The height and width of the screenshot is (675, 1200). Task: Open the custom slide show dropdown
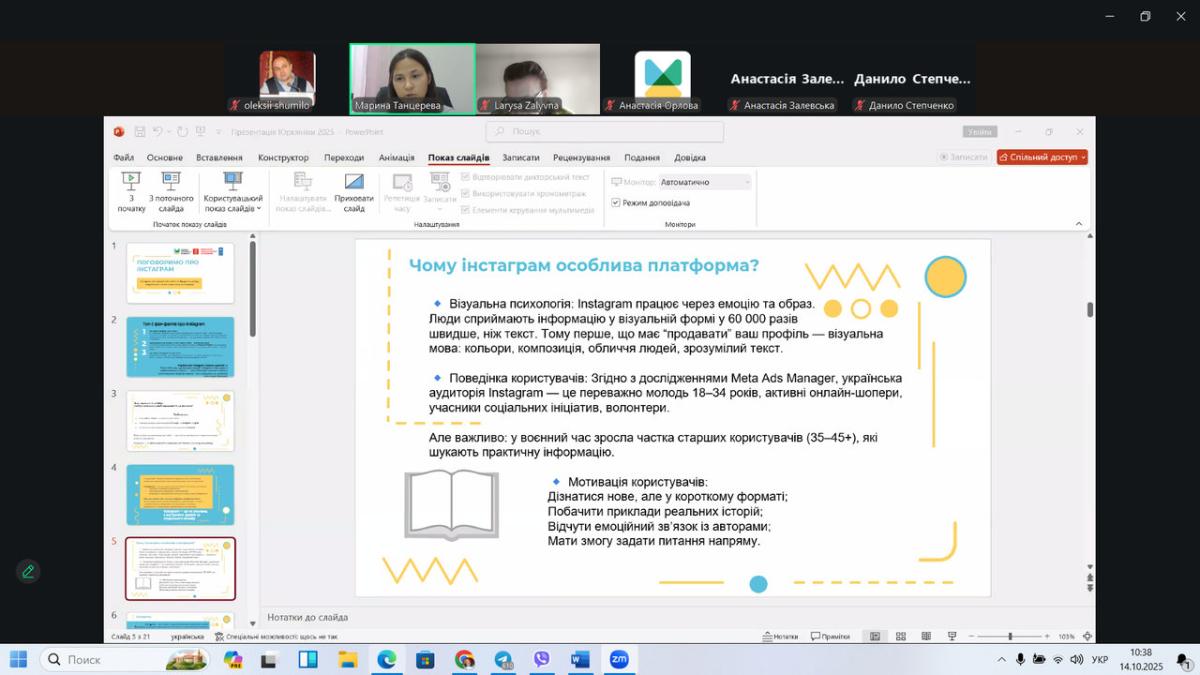point(233,190)
